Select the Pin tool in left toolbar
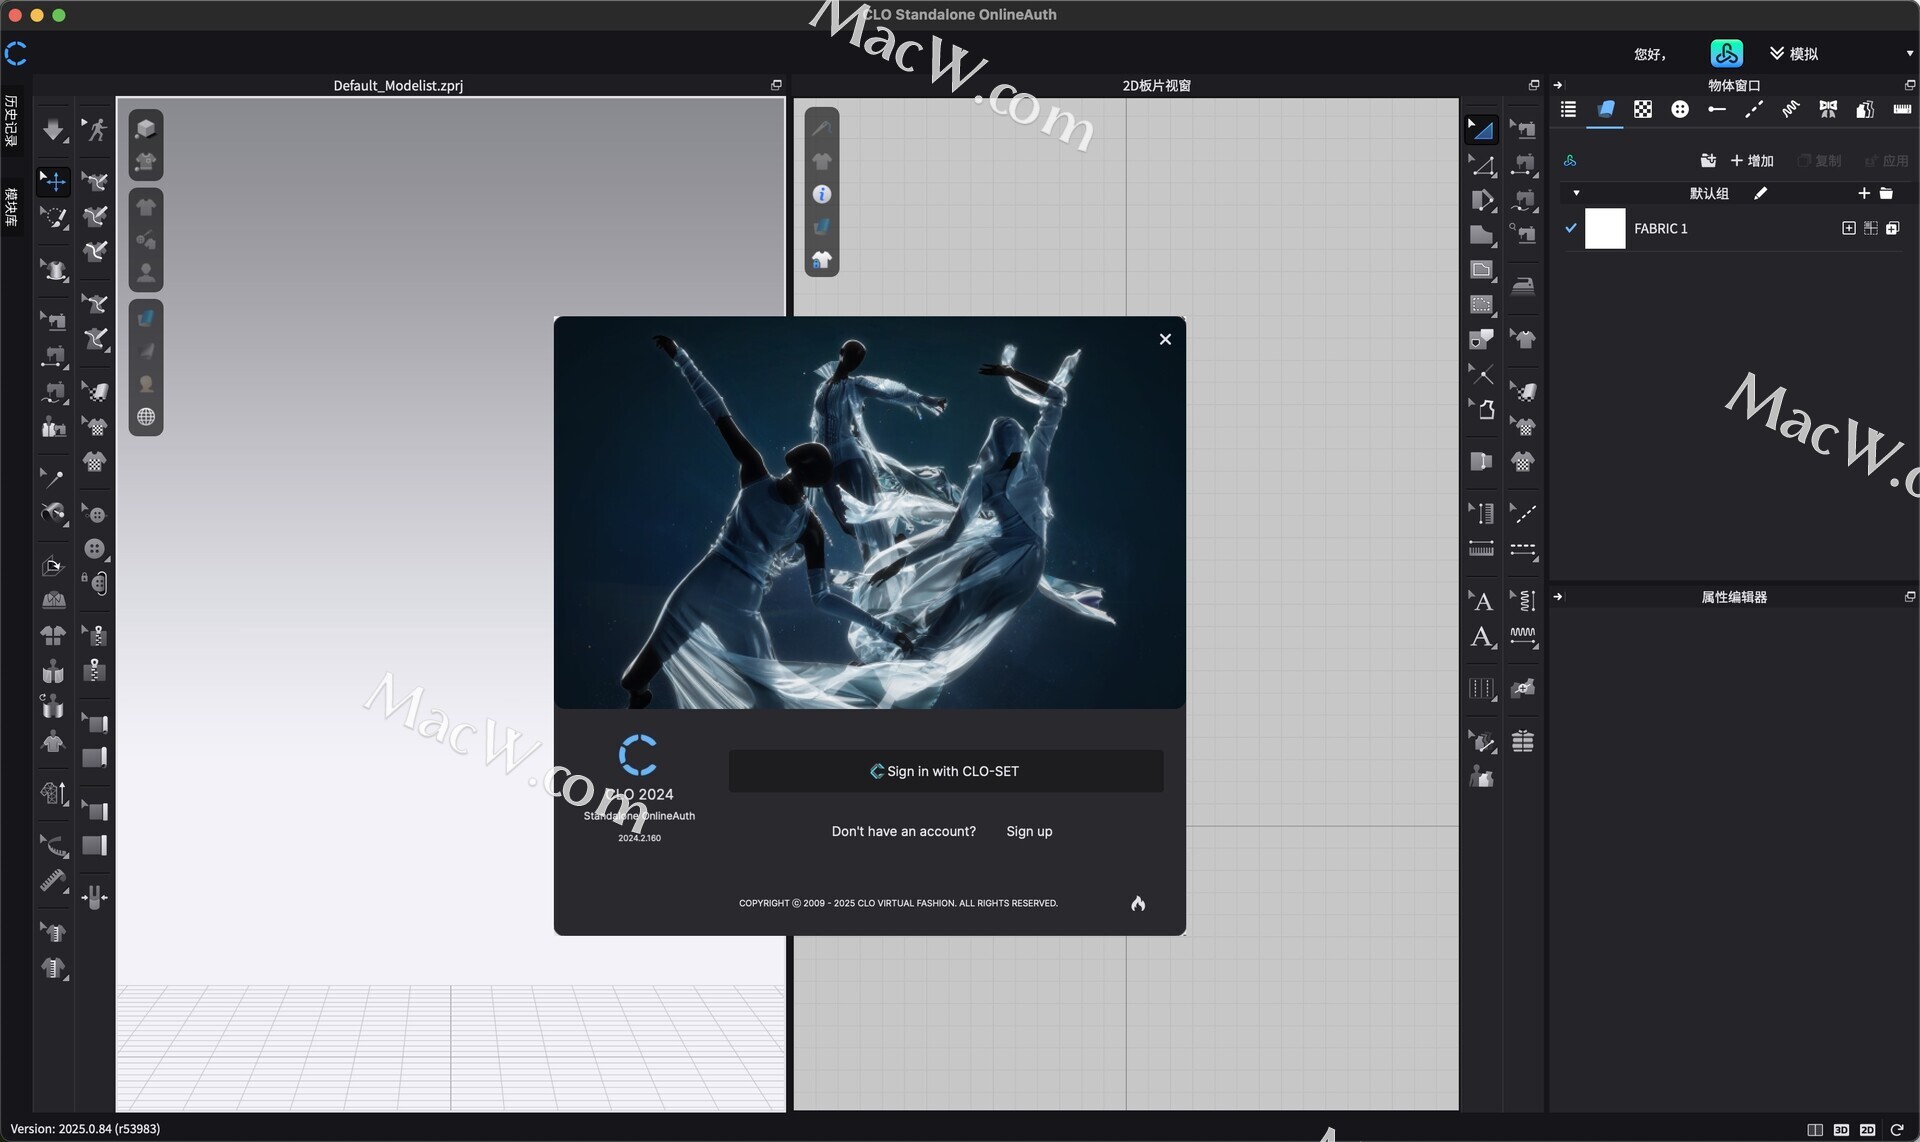Image resolution: width=1920 pixels, height=1142 pixels. pyautogui.click(x=51, y=478)
